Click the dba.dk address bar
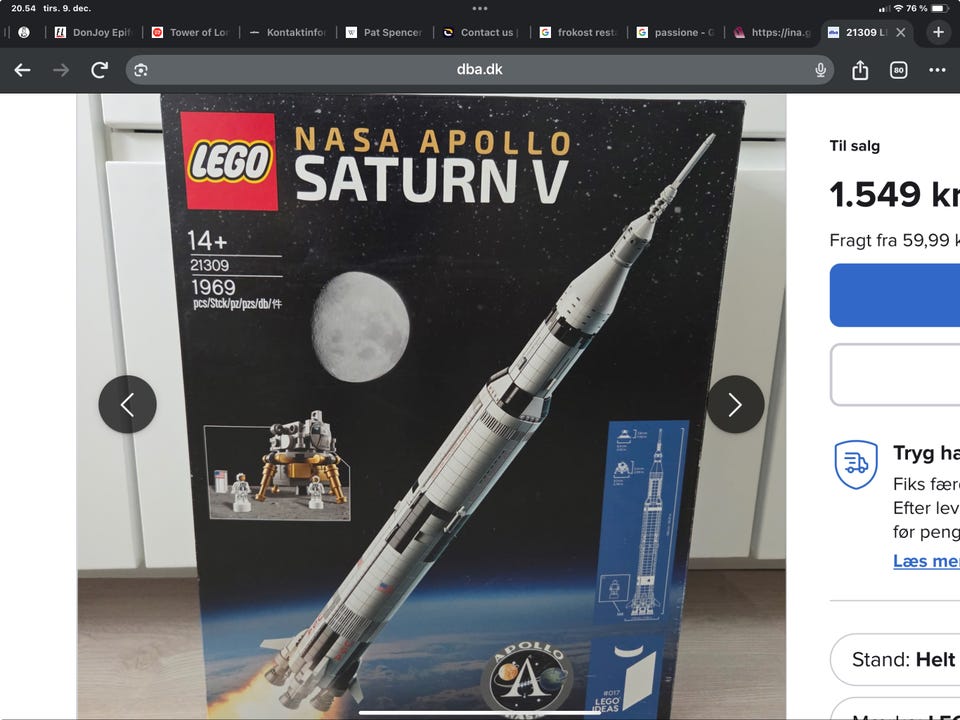Viewport: 960px width, 720px height. (x=479, y=69)
